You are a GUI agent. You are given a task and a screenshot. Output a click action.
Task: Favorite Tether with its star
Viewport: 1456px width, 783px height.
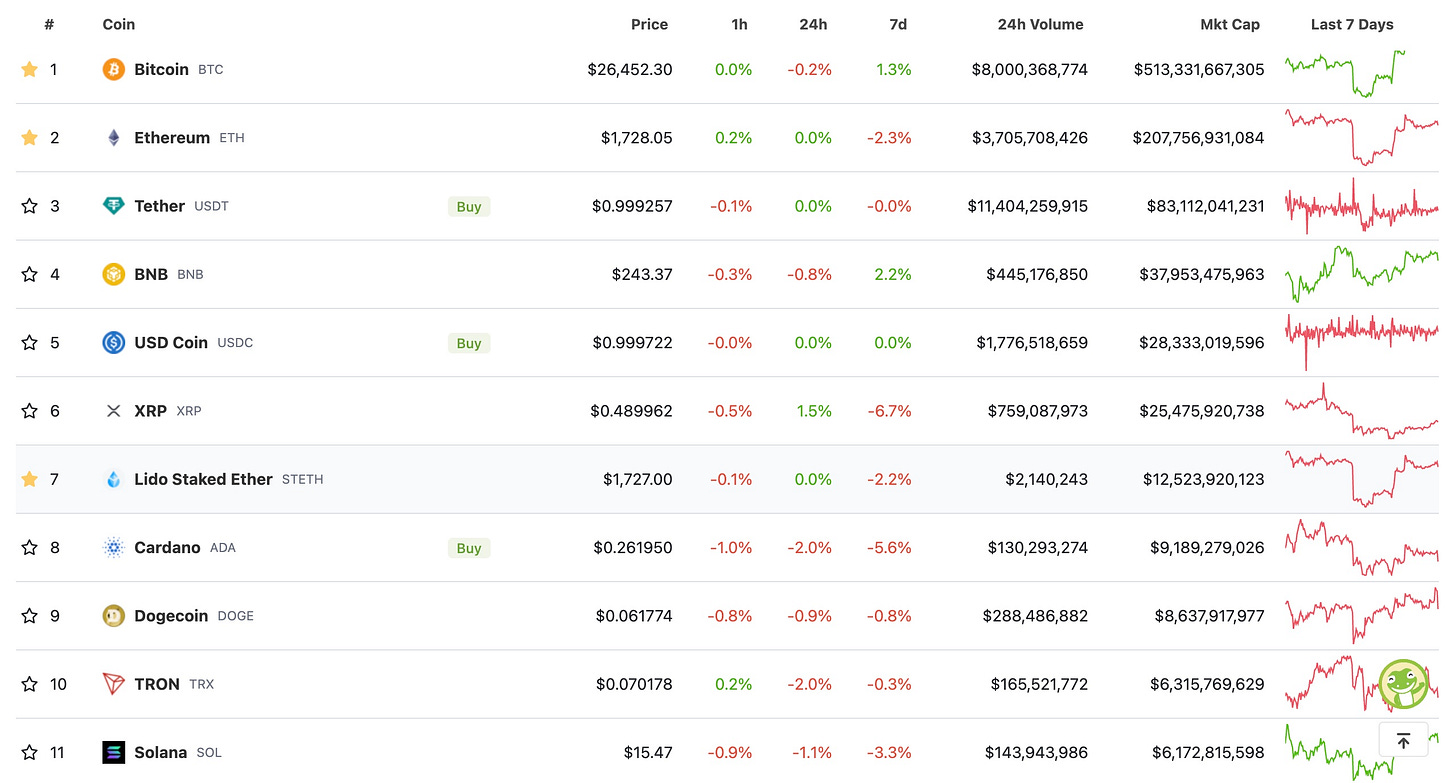[29, 206]
